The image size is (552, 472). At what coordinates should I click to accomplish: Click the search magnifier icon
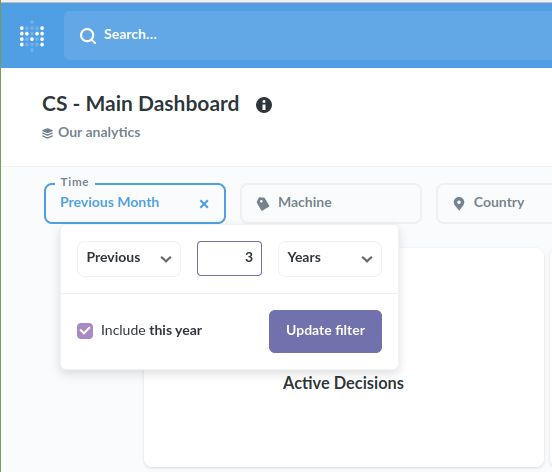[x=88, y=36]
